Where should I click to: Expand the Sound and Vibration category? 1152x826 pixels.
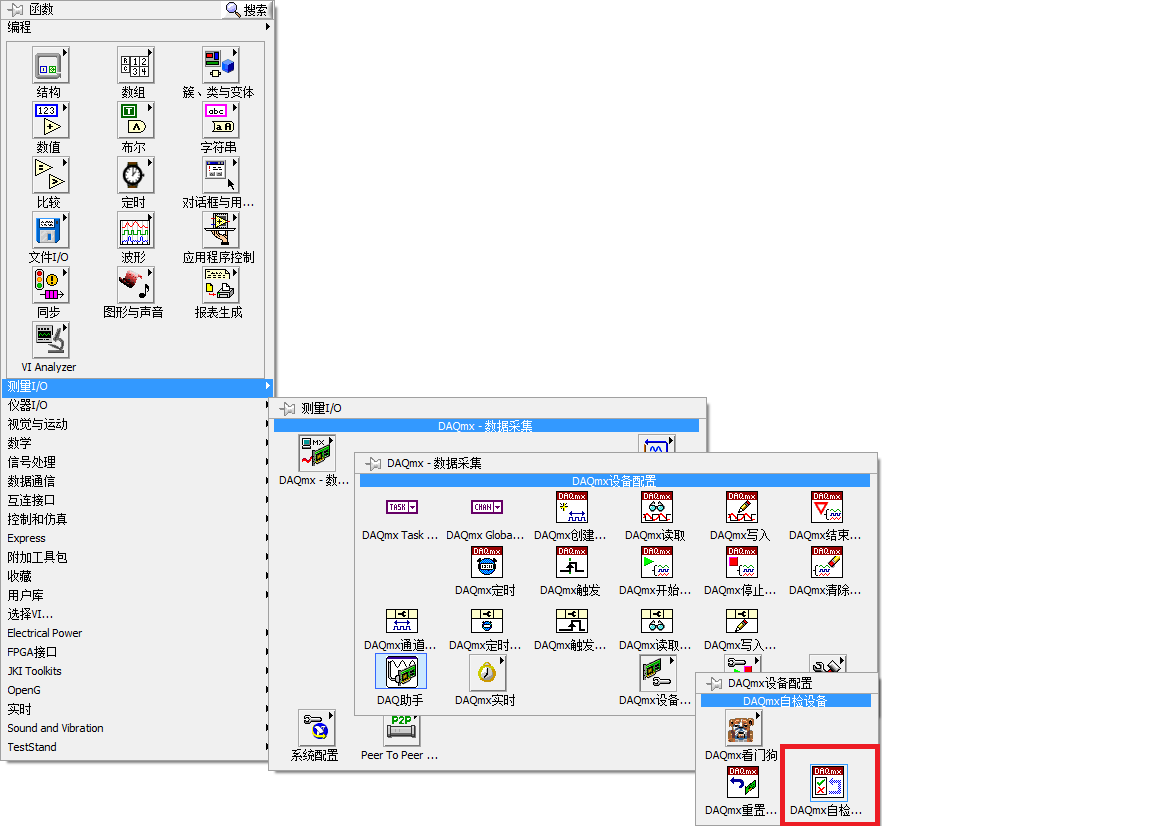tap(138, 728)
